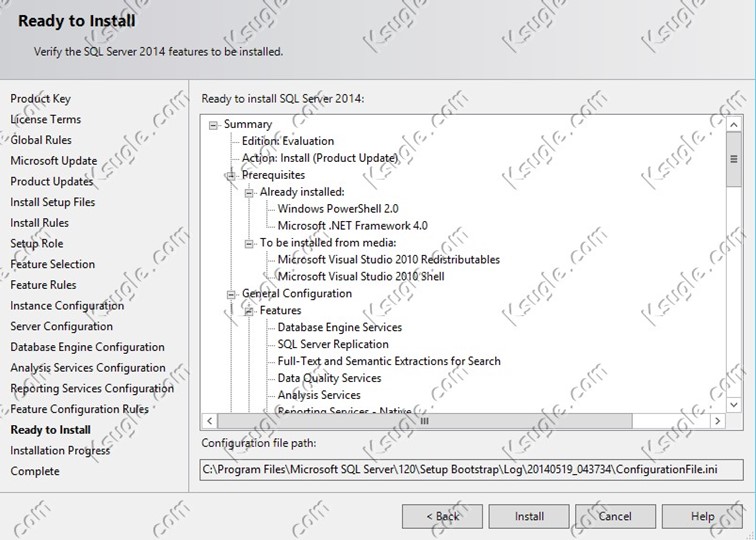Select the Edition: Evaluation tree row
The width and height of the screenshot is (756, 540).
pyautogui.click(x=288, y=141)
